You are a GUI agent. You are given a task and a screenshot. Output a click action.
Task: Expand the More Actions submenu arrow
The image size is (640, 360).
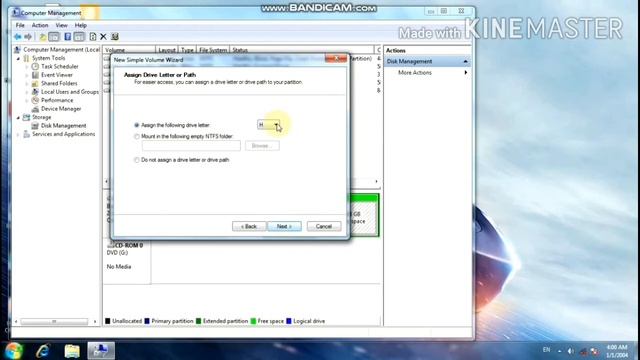click(466, 73)
